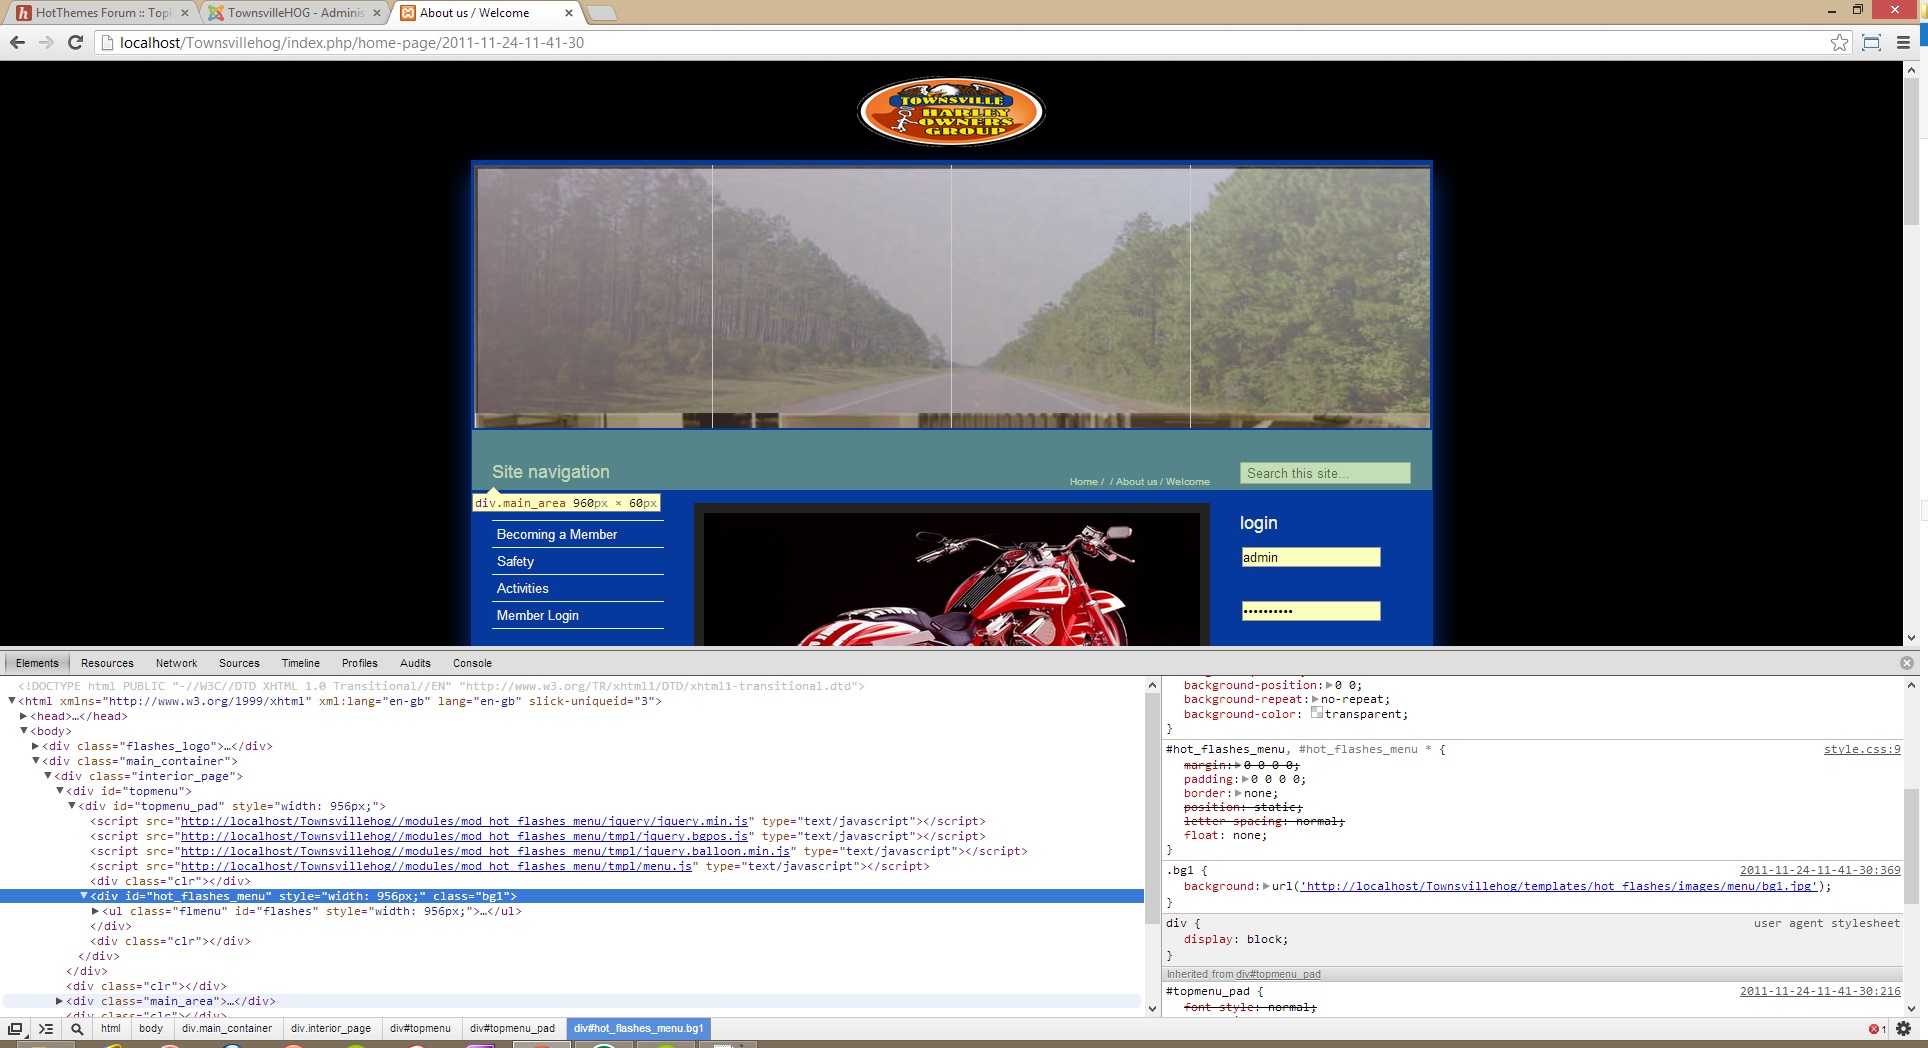The height and width of the screenshot is (1048, 1928).
Task: Click the Search this site field
Action: pos(1325,473)
